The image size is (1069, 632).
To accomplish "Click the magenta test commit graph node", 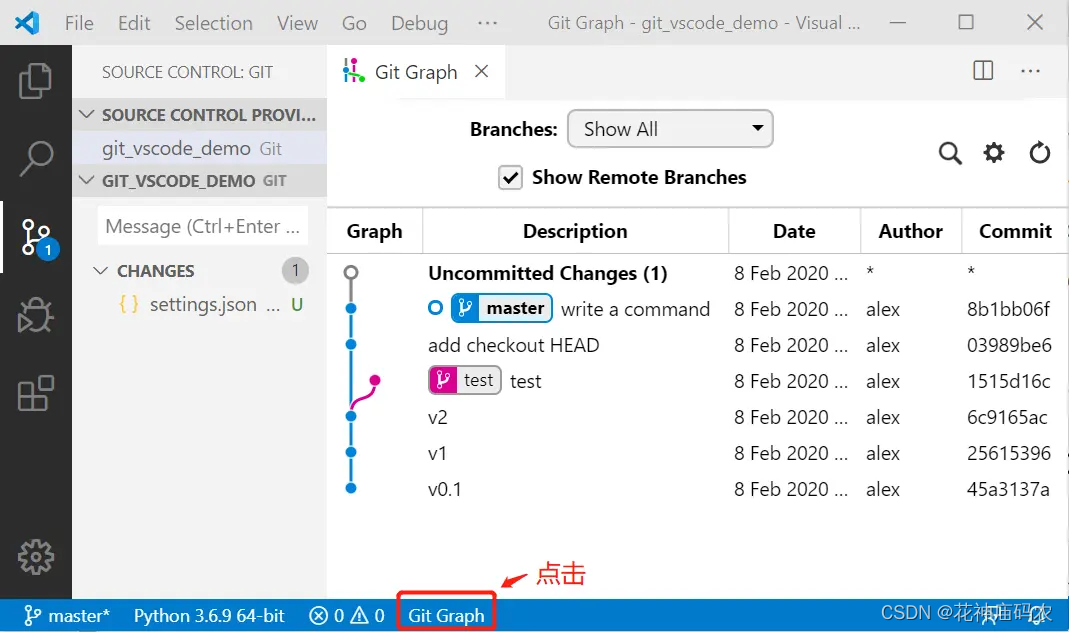I will (374, 380).
